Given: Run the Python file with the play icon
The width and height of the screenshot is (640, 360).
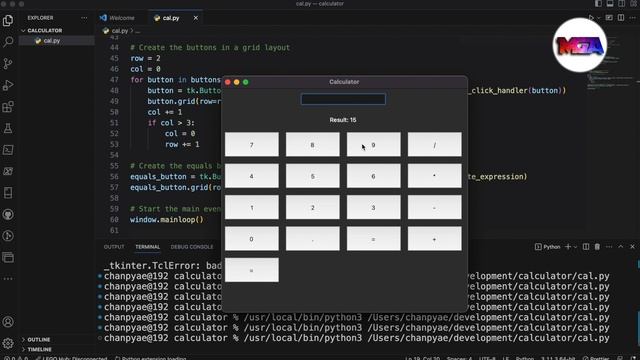Looking at the screenshot, I should pos(591,18).
